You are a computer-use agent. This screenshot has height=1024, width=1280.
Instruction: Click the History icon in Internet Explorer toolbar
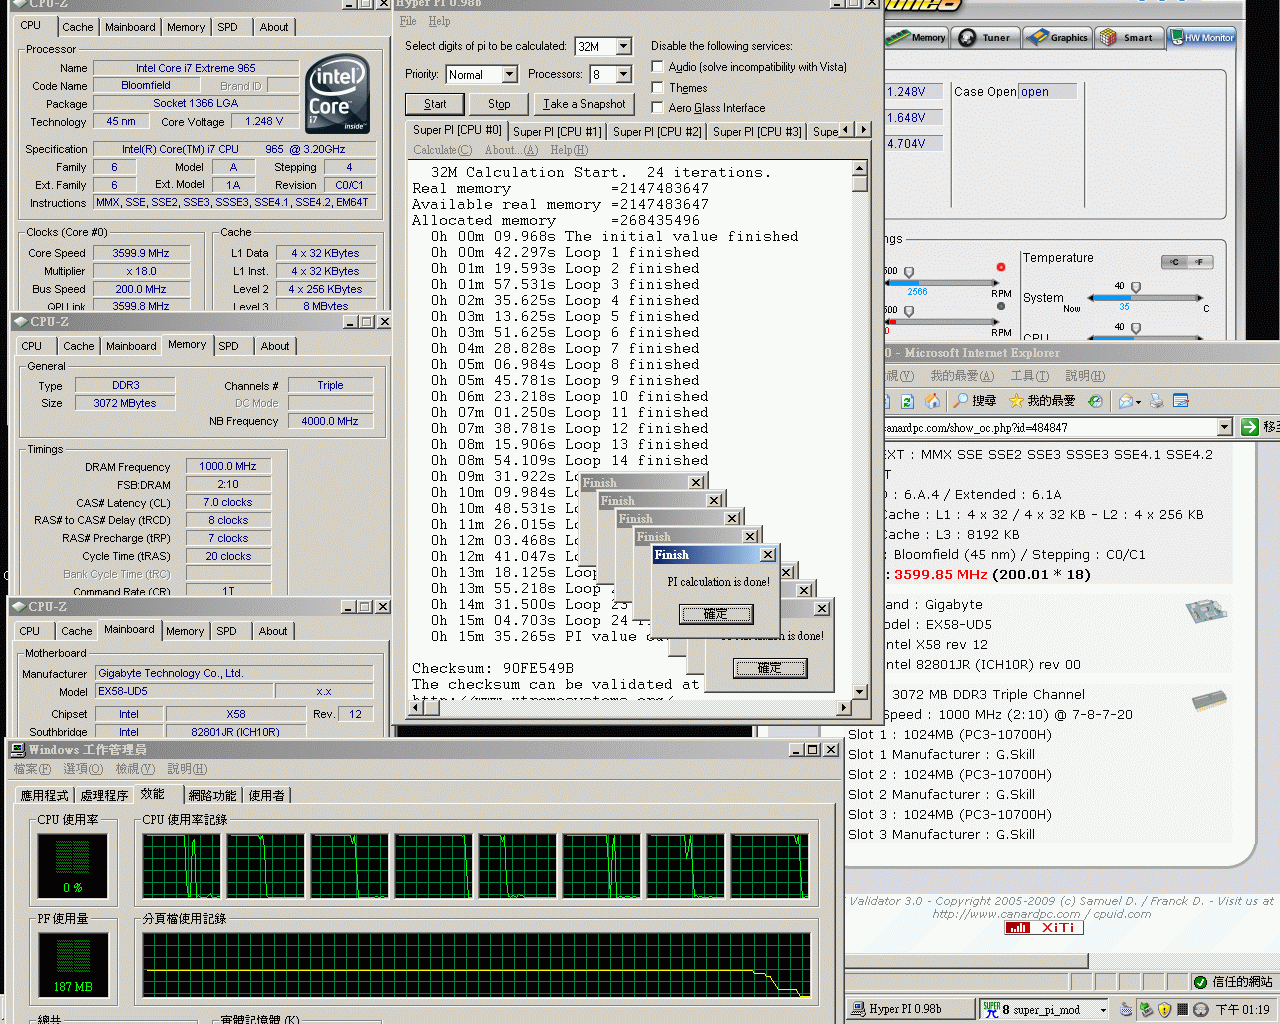pos(1096,401)
